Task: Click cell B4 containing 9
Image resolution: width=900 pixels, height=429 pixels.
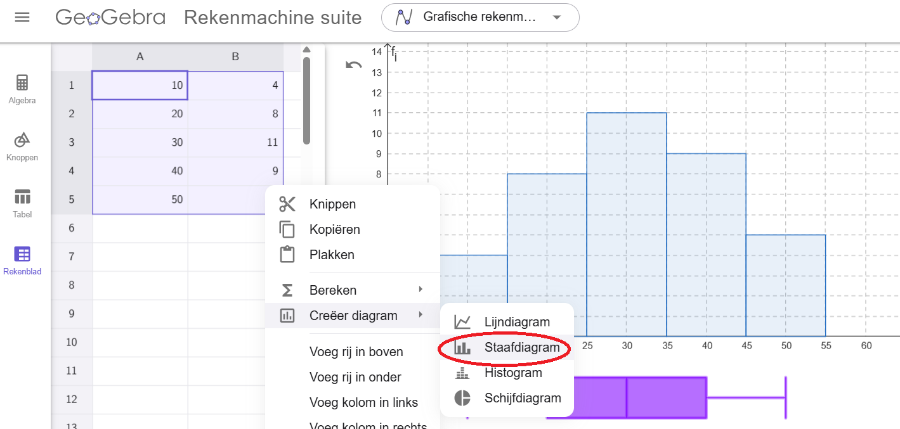Action: pyautogui.click(x=235, y=171)
